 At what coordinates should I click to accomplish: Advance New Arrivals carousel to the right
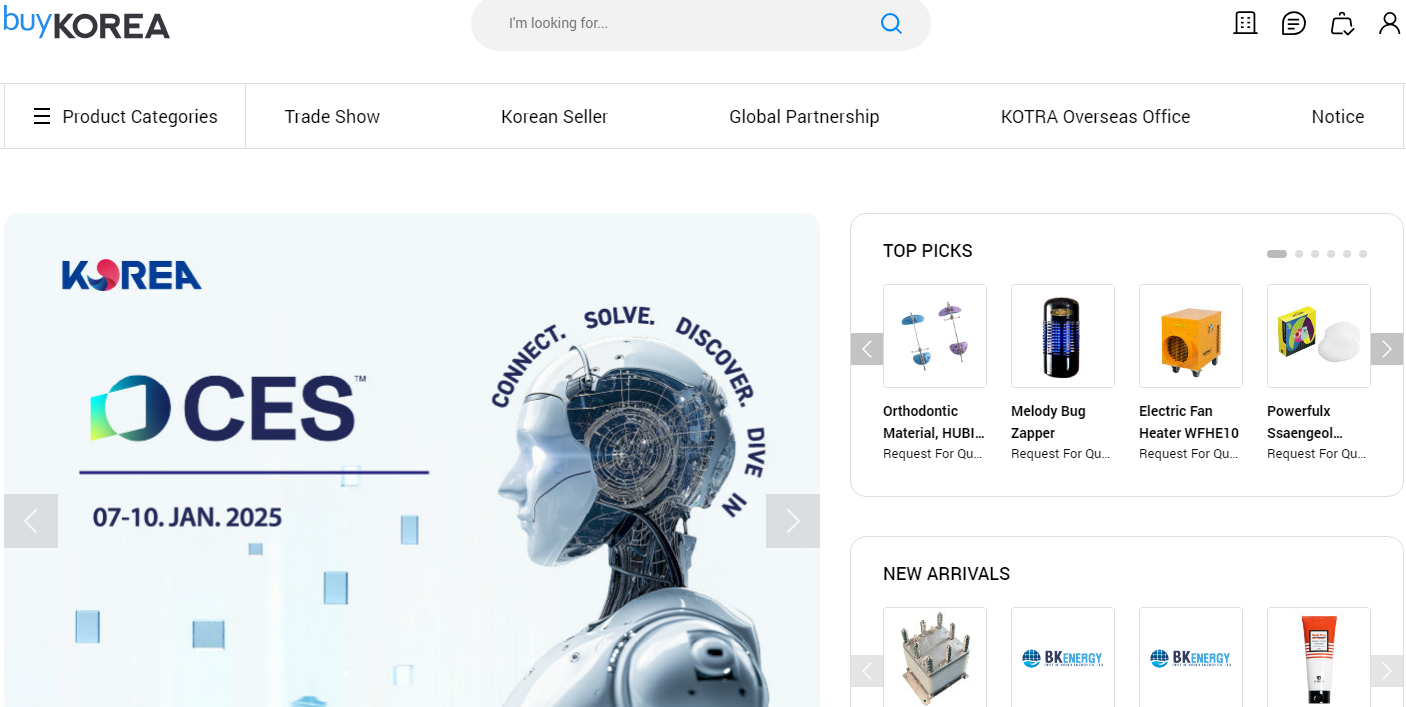(x=1387, y=671)
